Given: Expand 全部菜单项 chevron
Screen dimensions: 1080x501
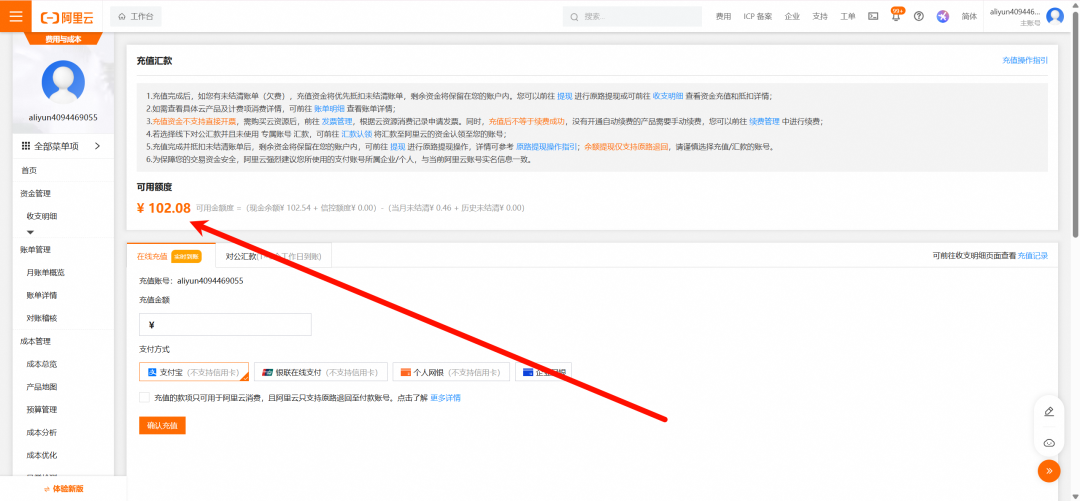Looking at the screenshot, I should [97, 145].
